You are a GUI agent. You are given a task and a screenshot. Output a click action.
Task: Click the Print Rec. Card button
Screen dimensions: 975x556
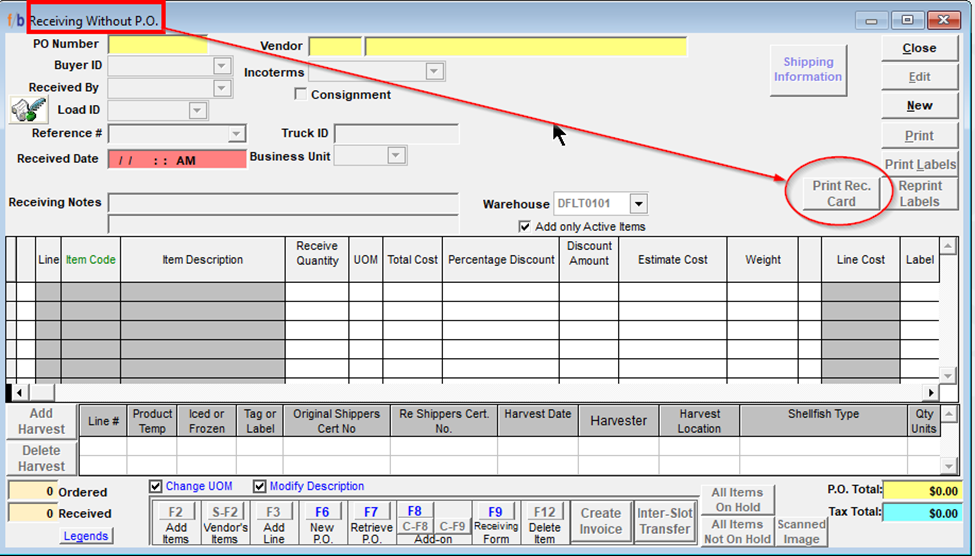point(841,194)
